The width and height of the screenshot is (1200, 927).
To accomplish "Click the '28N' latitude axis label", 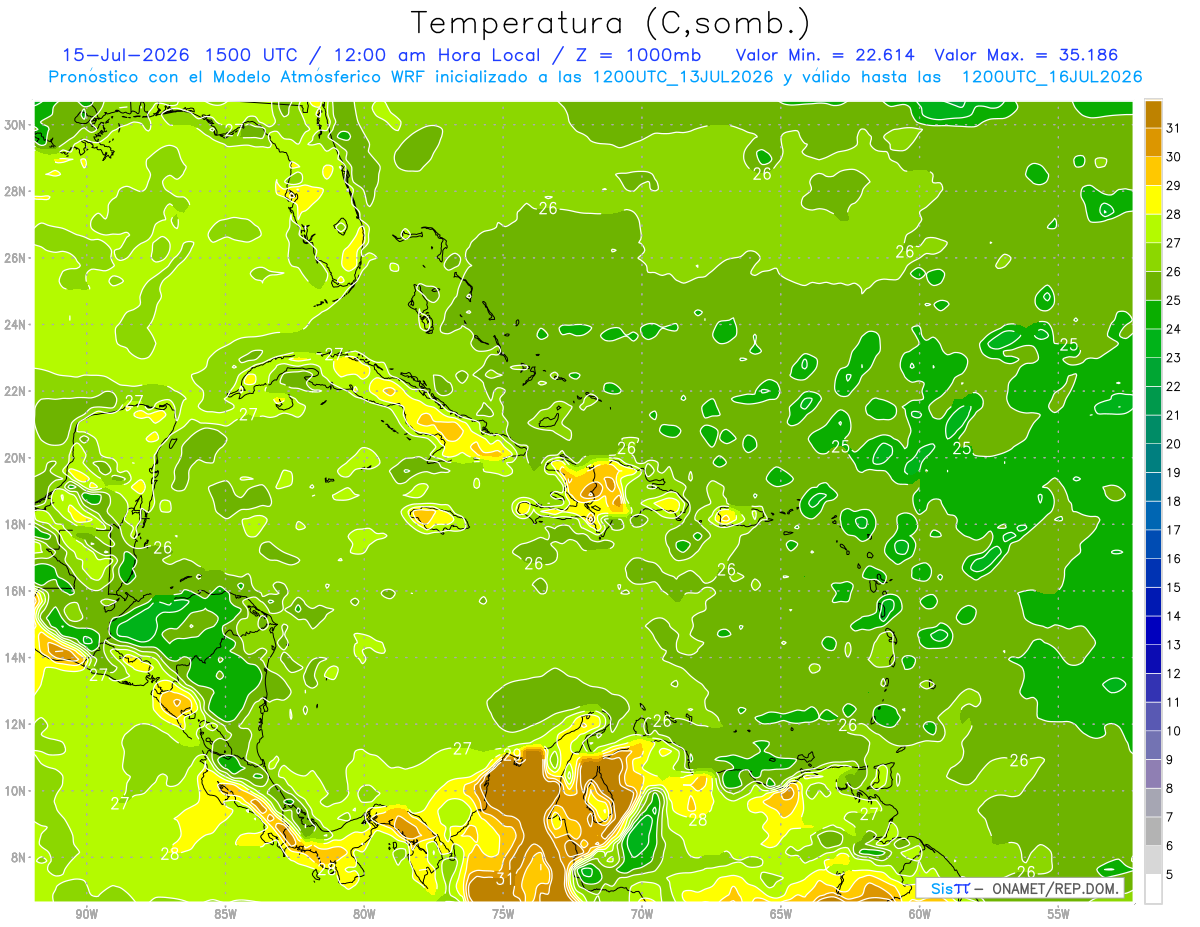I will point(15,191).
